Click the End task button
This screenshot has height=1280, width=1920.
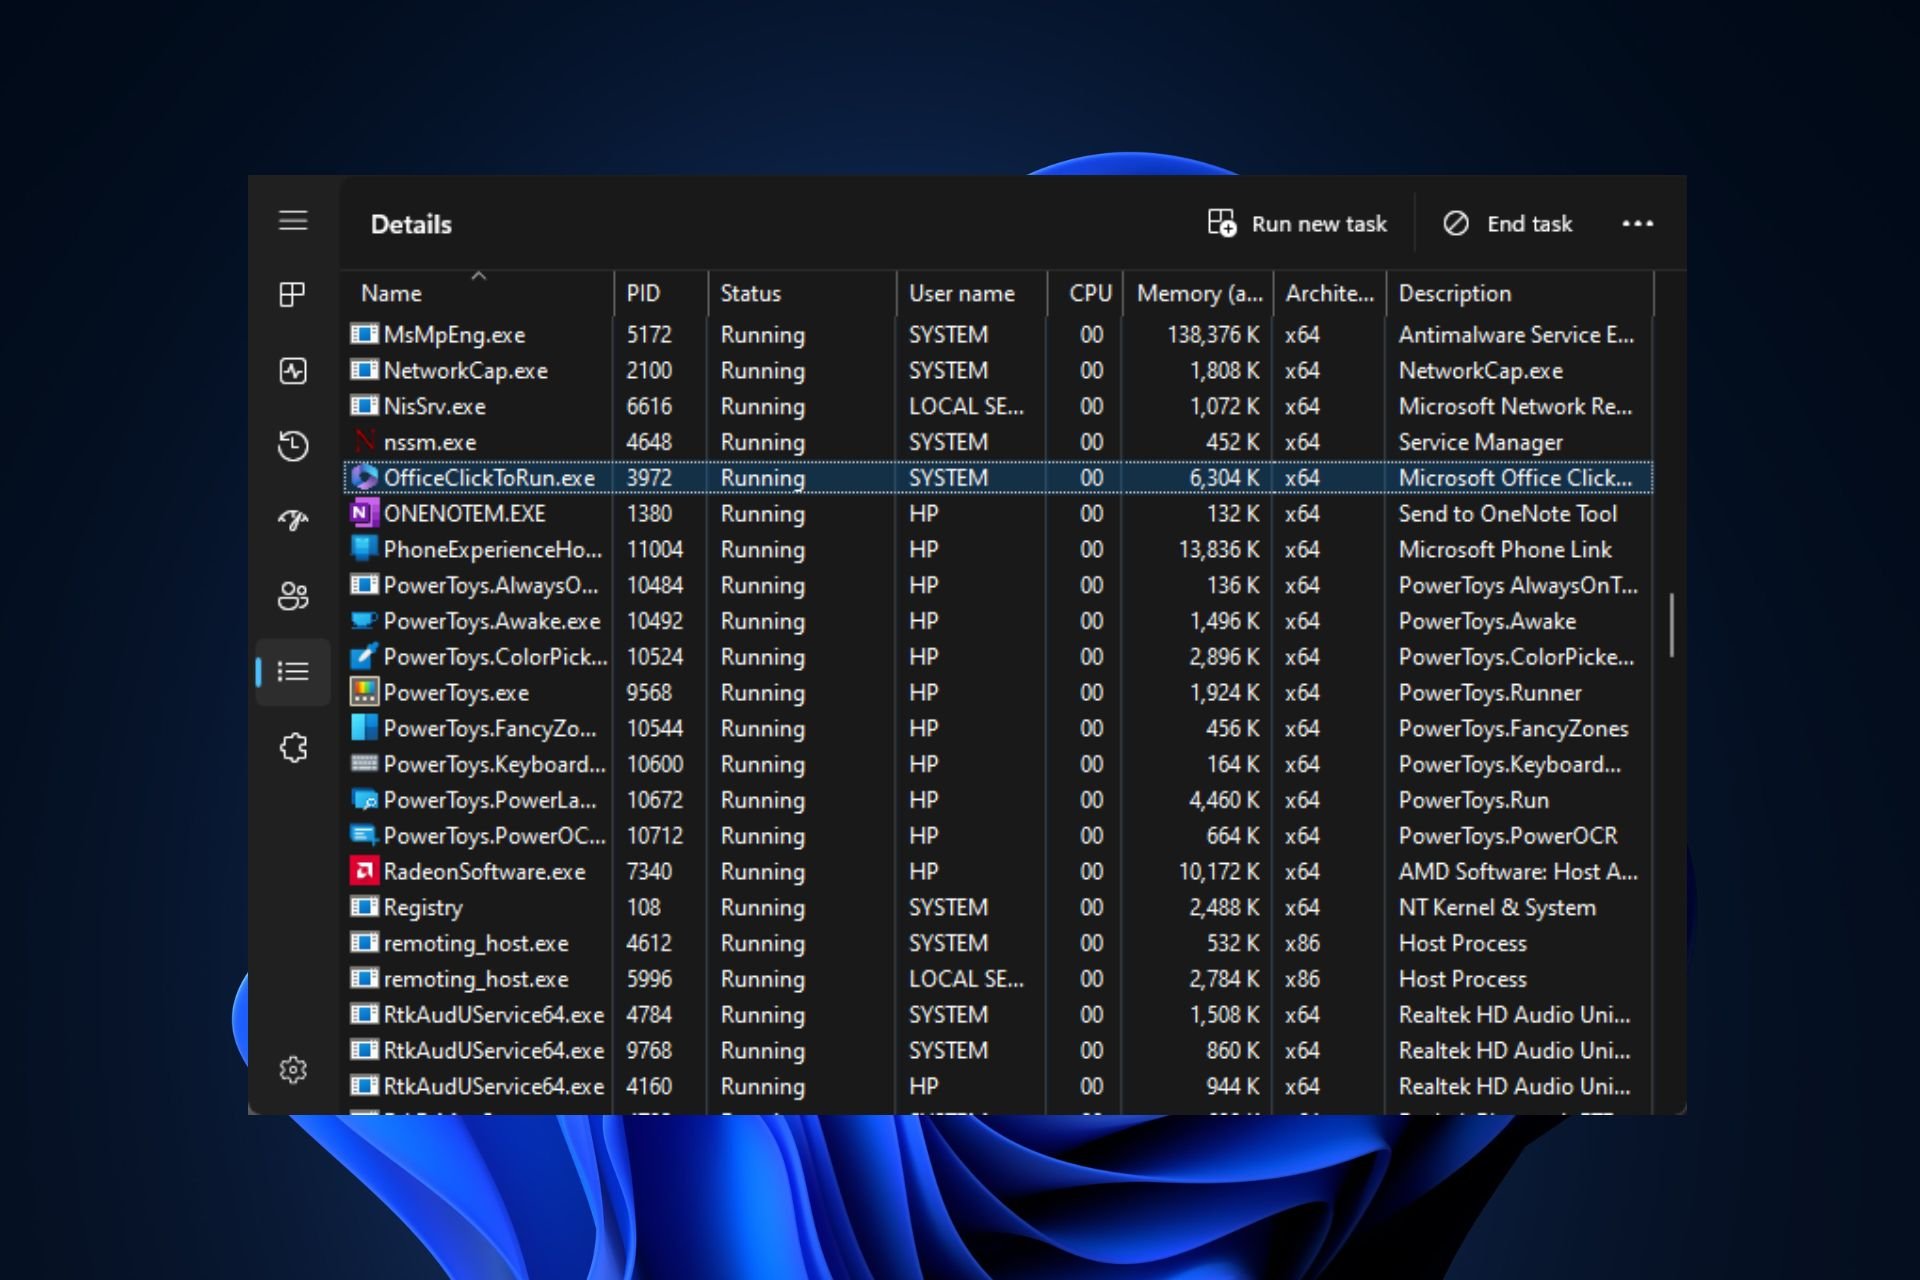coord(1508,223)
